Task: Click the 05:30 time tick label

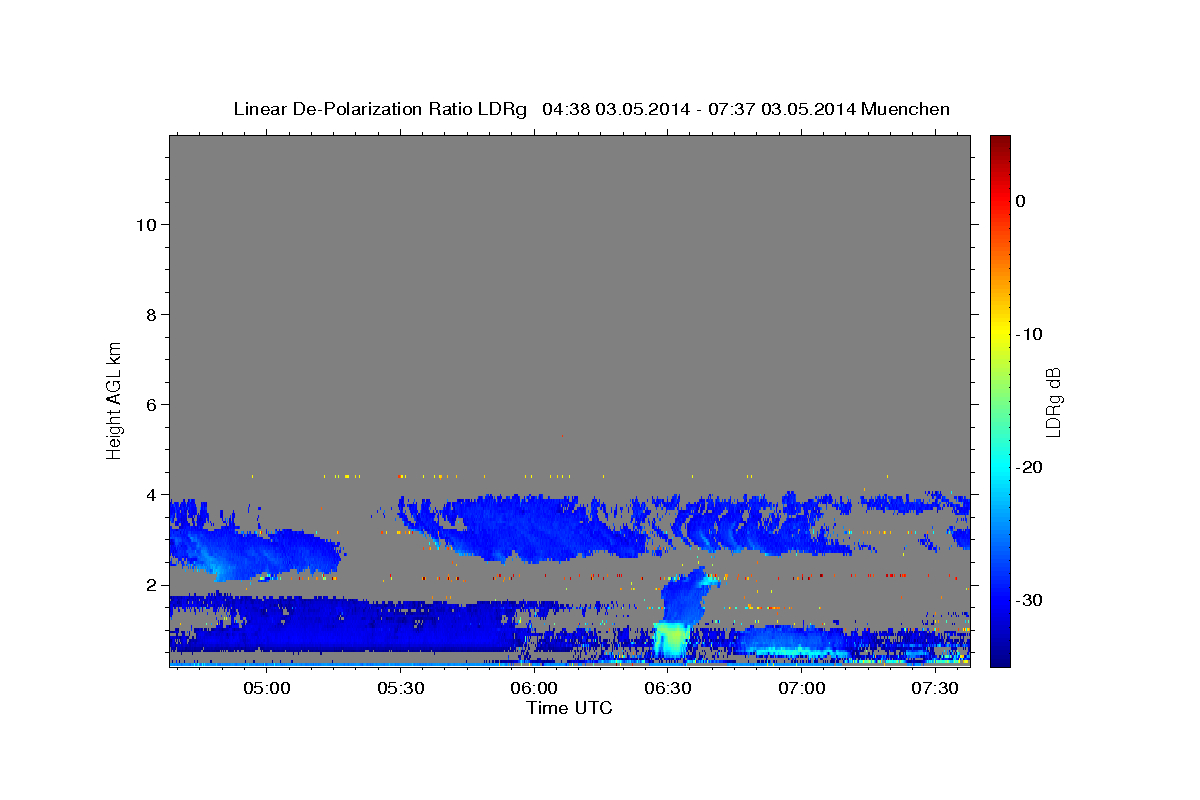Action: pyautogui.click(x=401, y=689)
